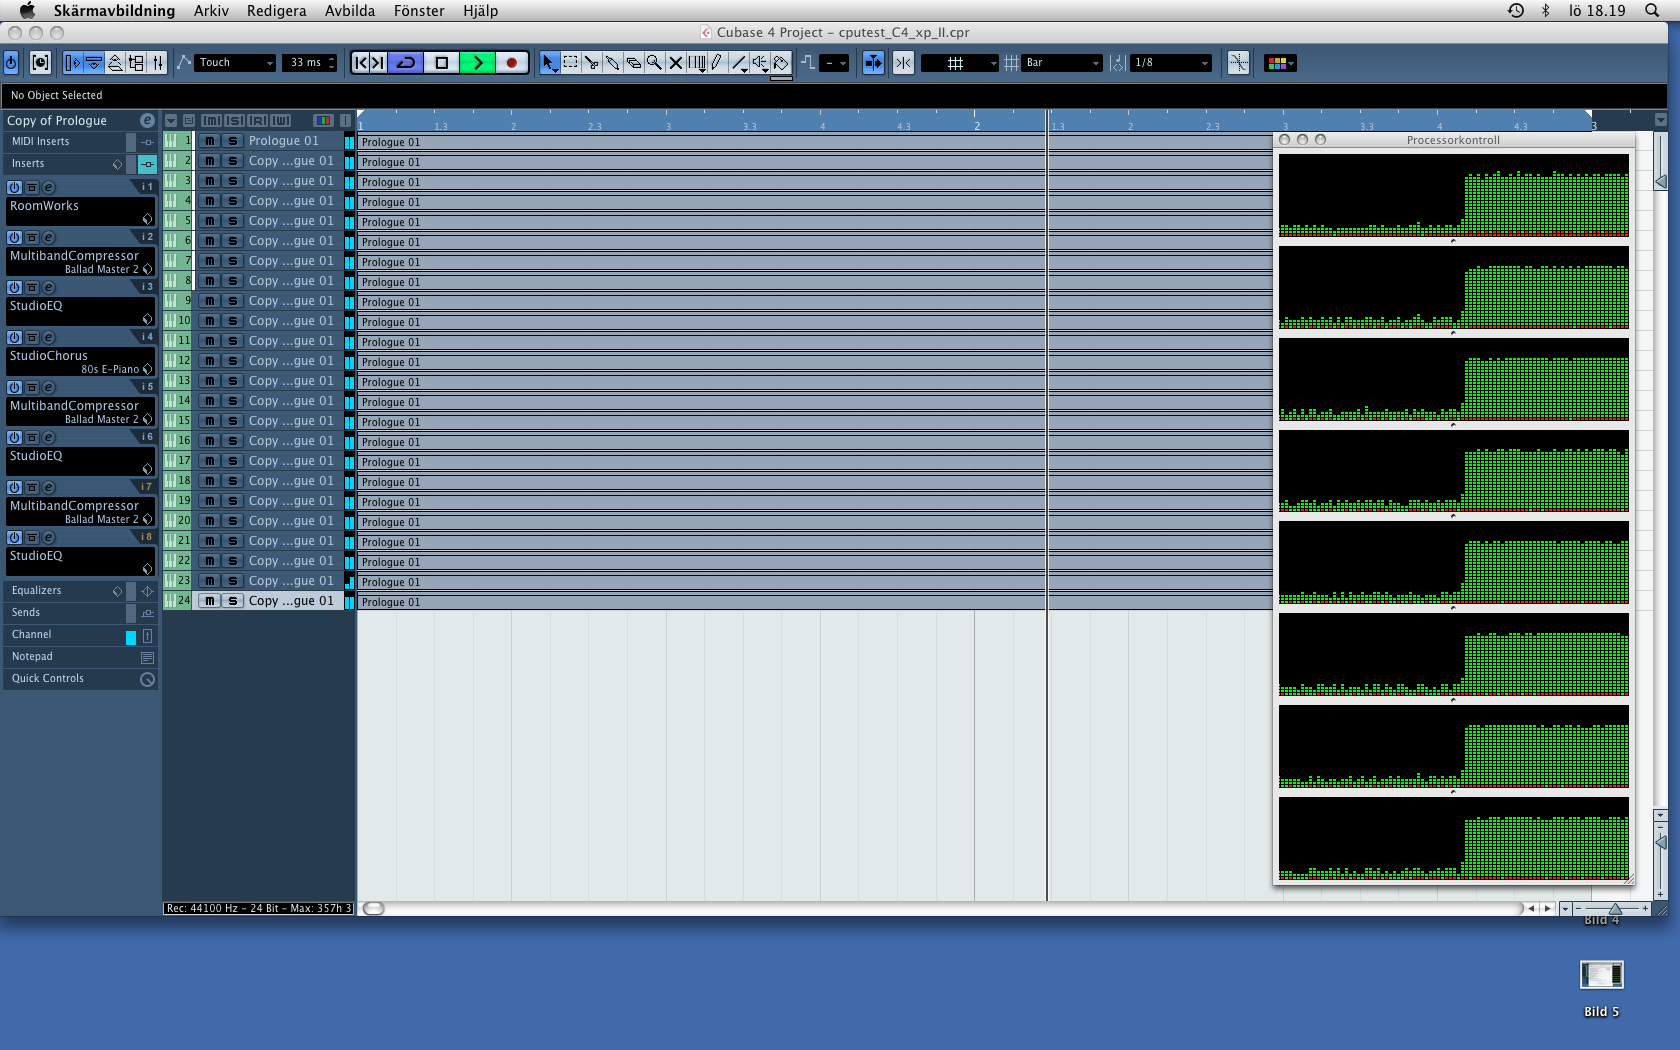Solo track 24 in track list
The height and width of the screenshot is (1050, 1680).
pyautogui.click(x=232, y=601)
